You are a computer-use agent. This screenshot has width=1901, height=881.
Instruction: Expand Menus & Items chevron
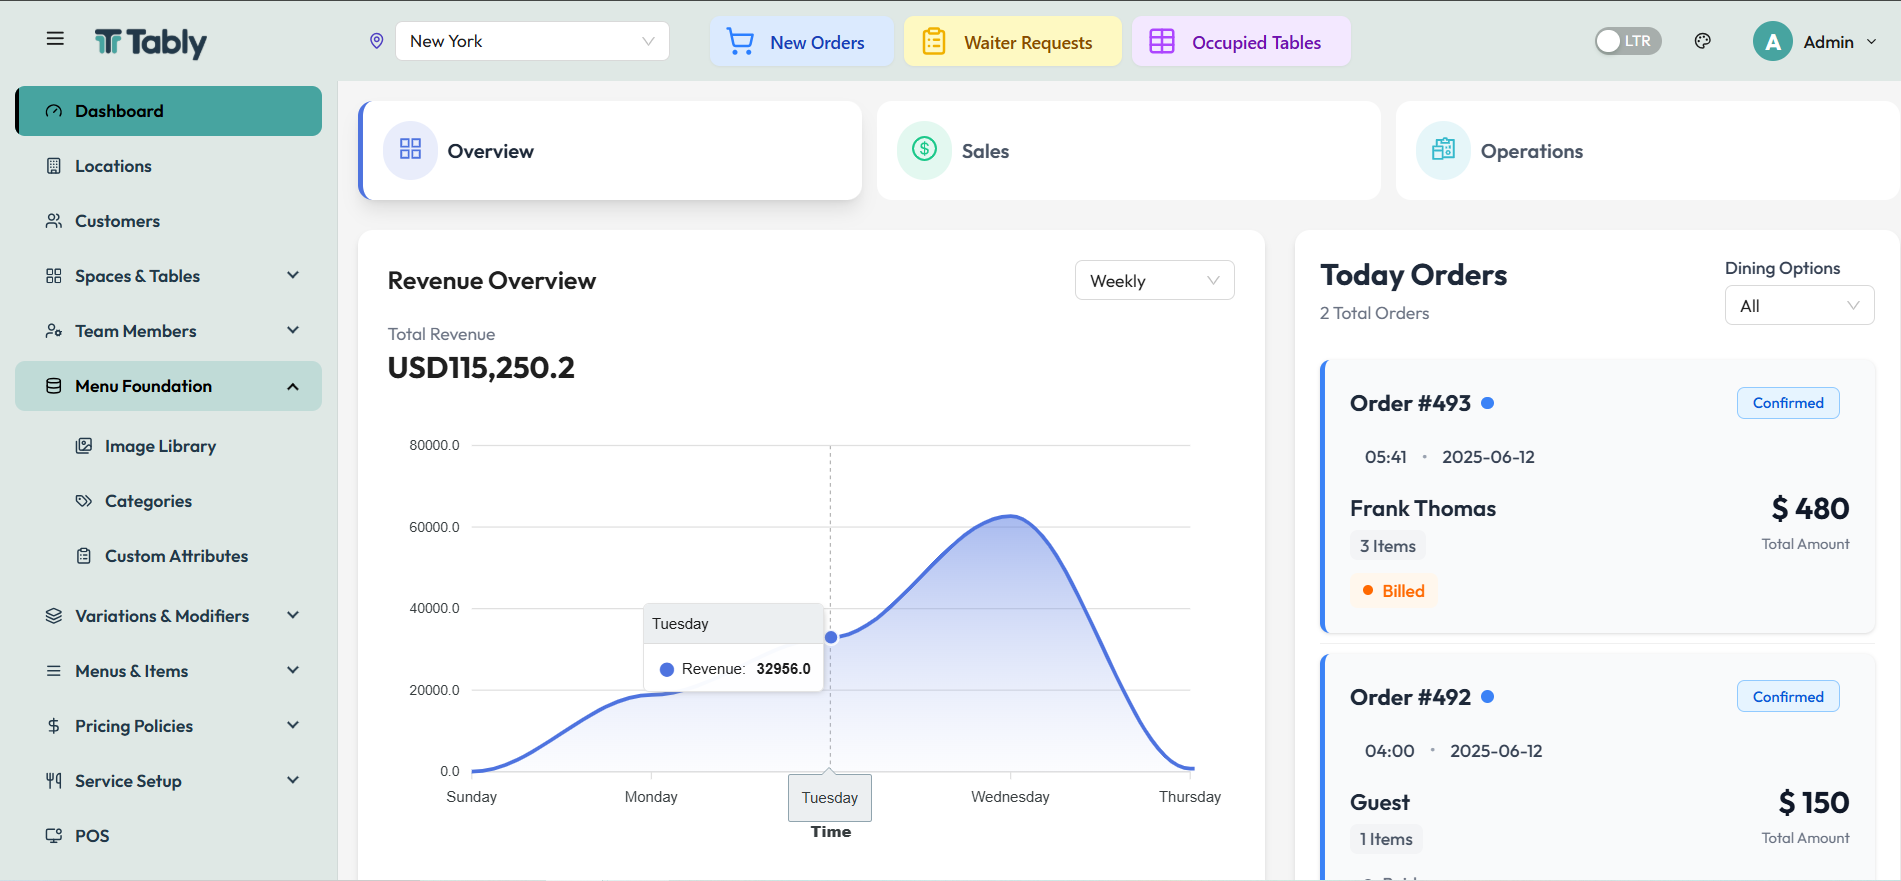293,670
